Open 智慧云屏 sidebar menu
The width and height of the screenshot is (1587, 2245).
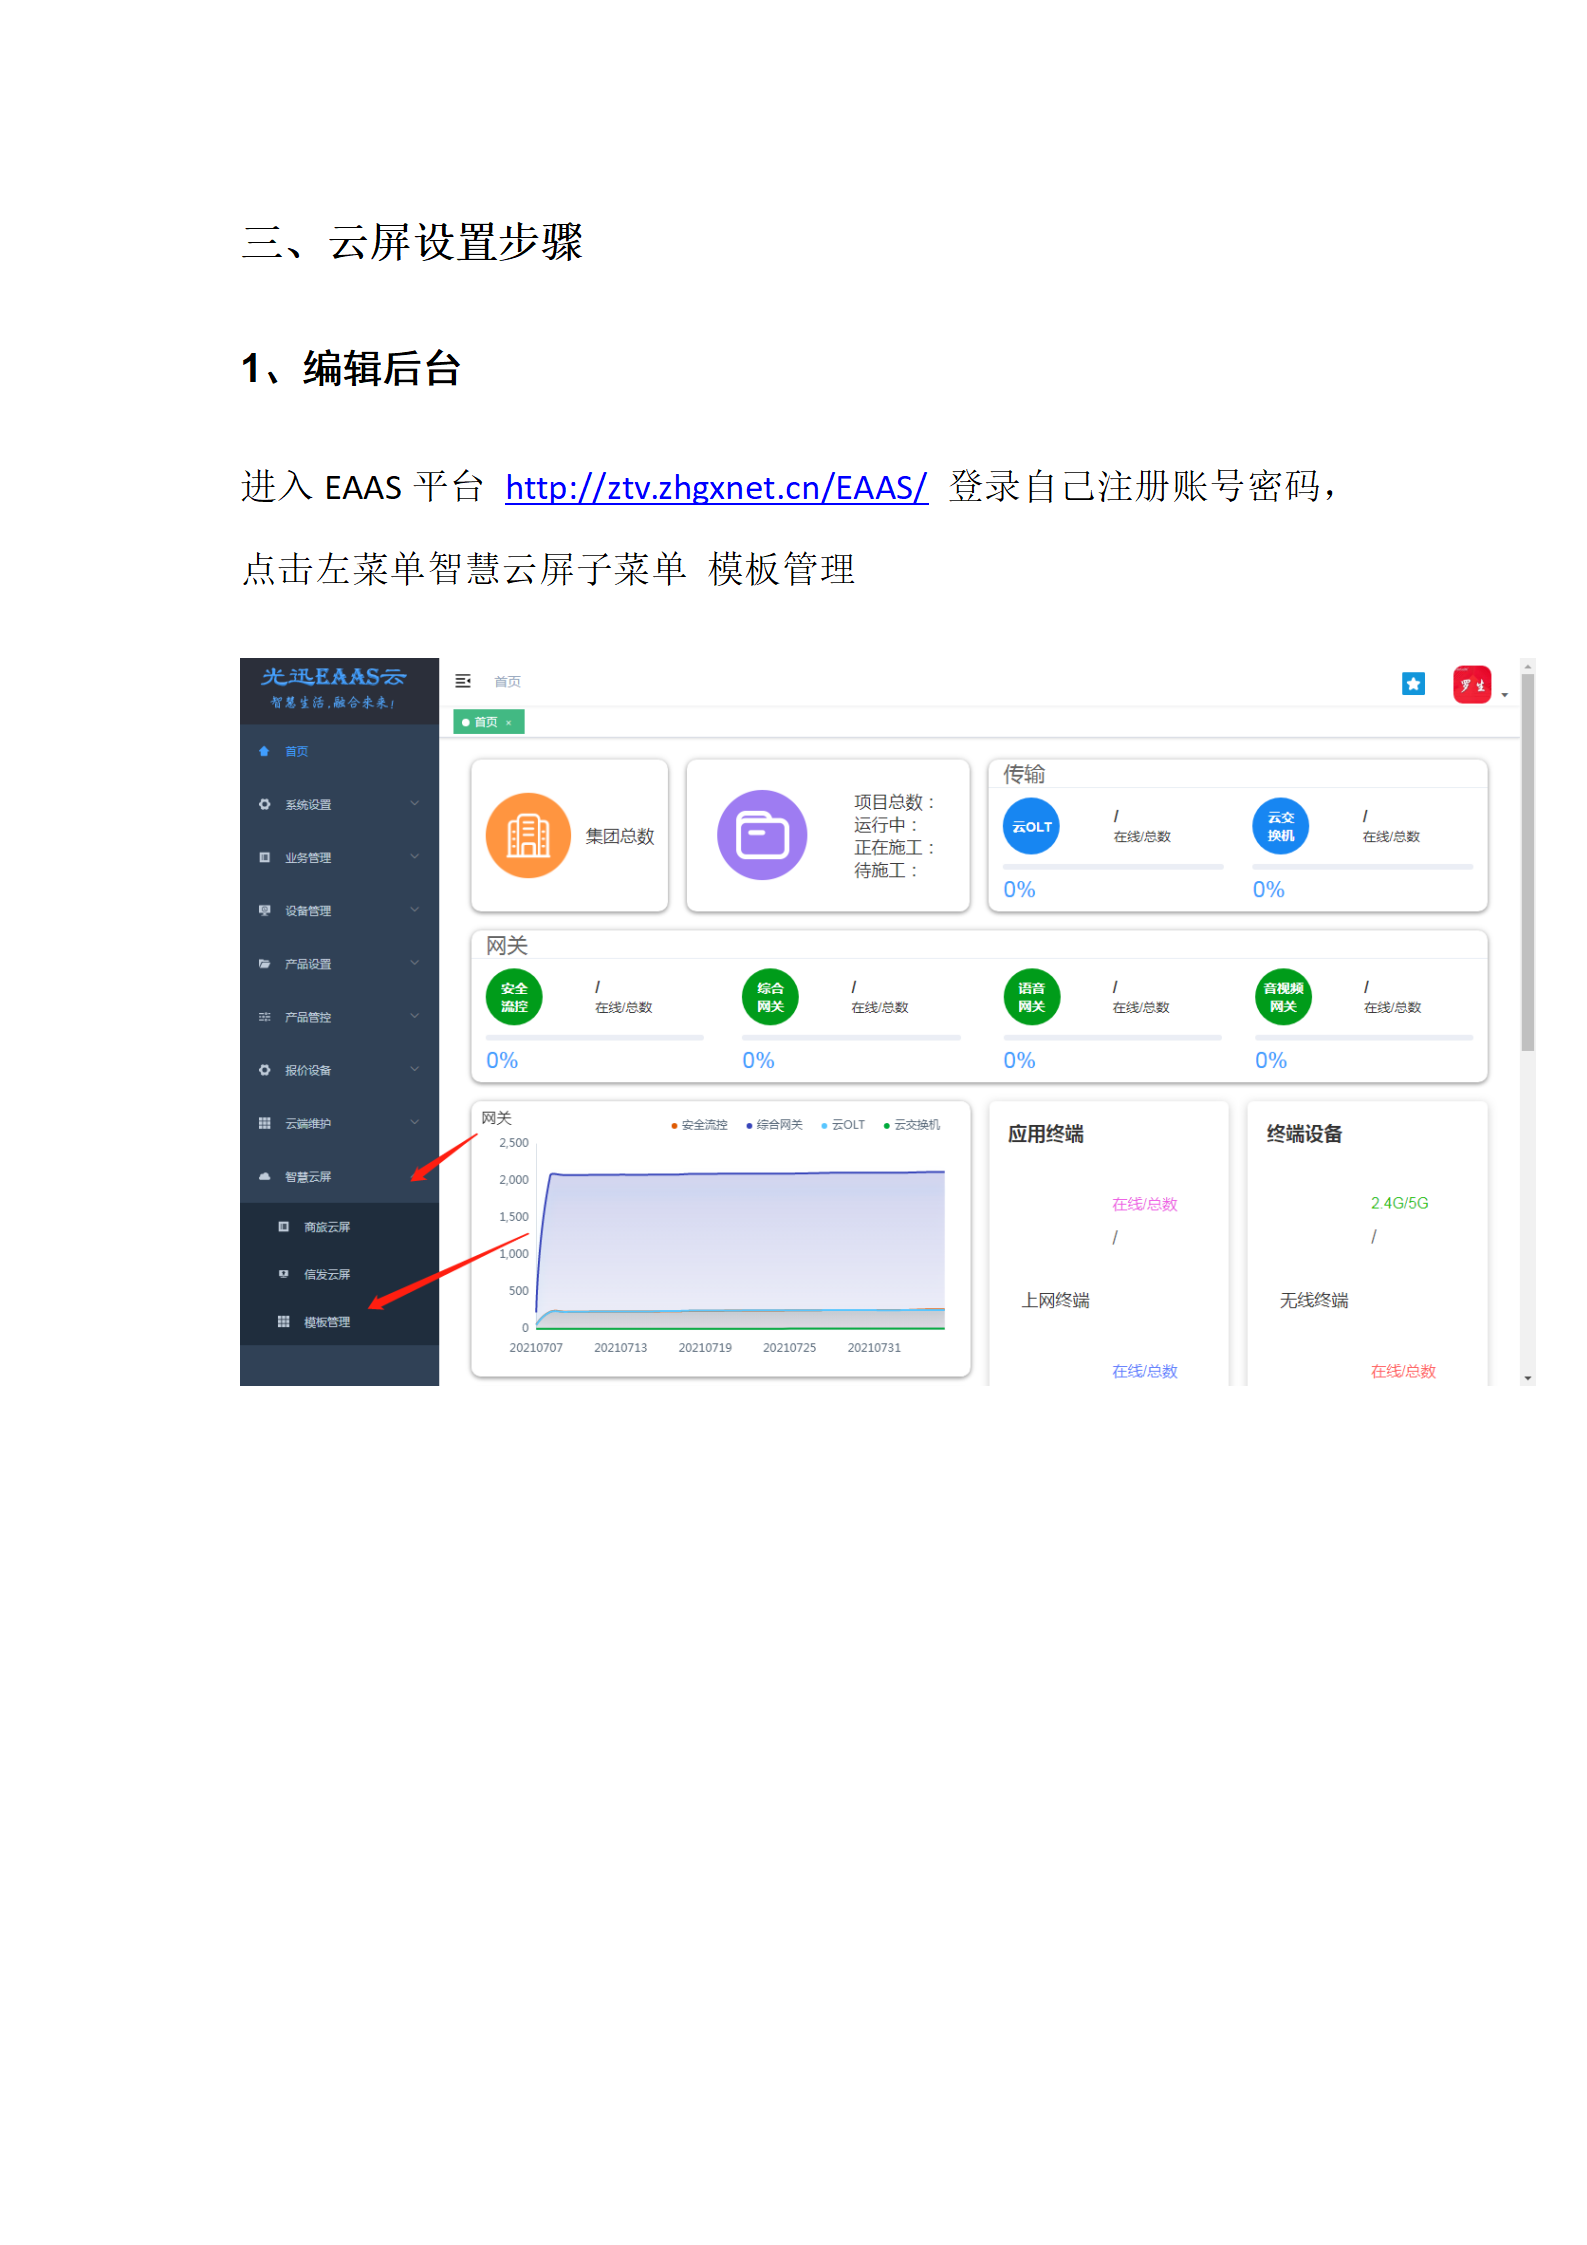[x=339, y=1176]
